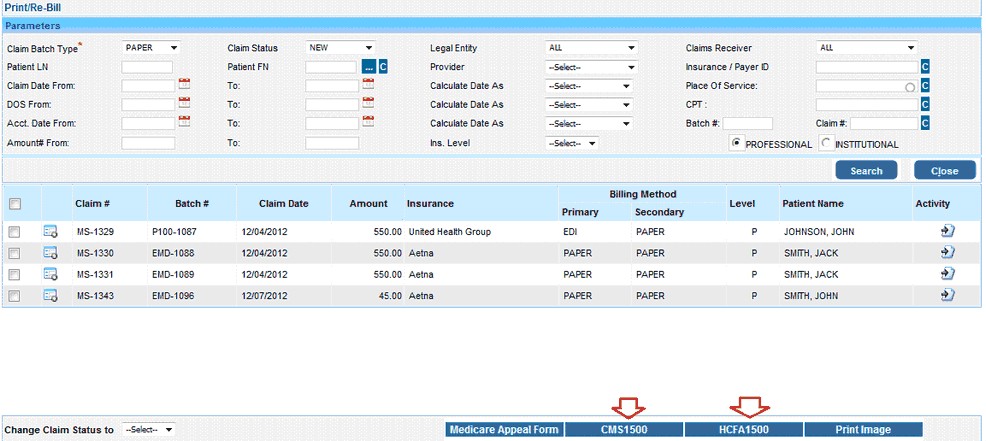The height and width of the screenshot is (441, 986).
Task: Toggle the select-all checkbox in table header
Action: (14, 204)
